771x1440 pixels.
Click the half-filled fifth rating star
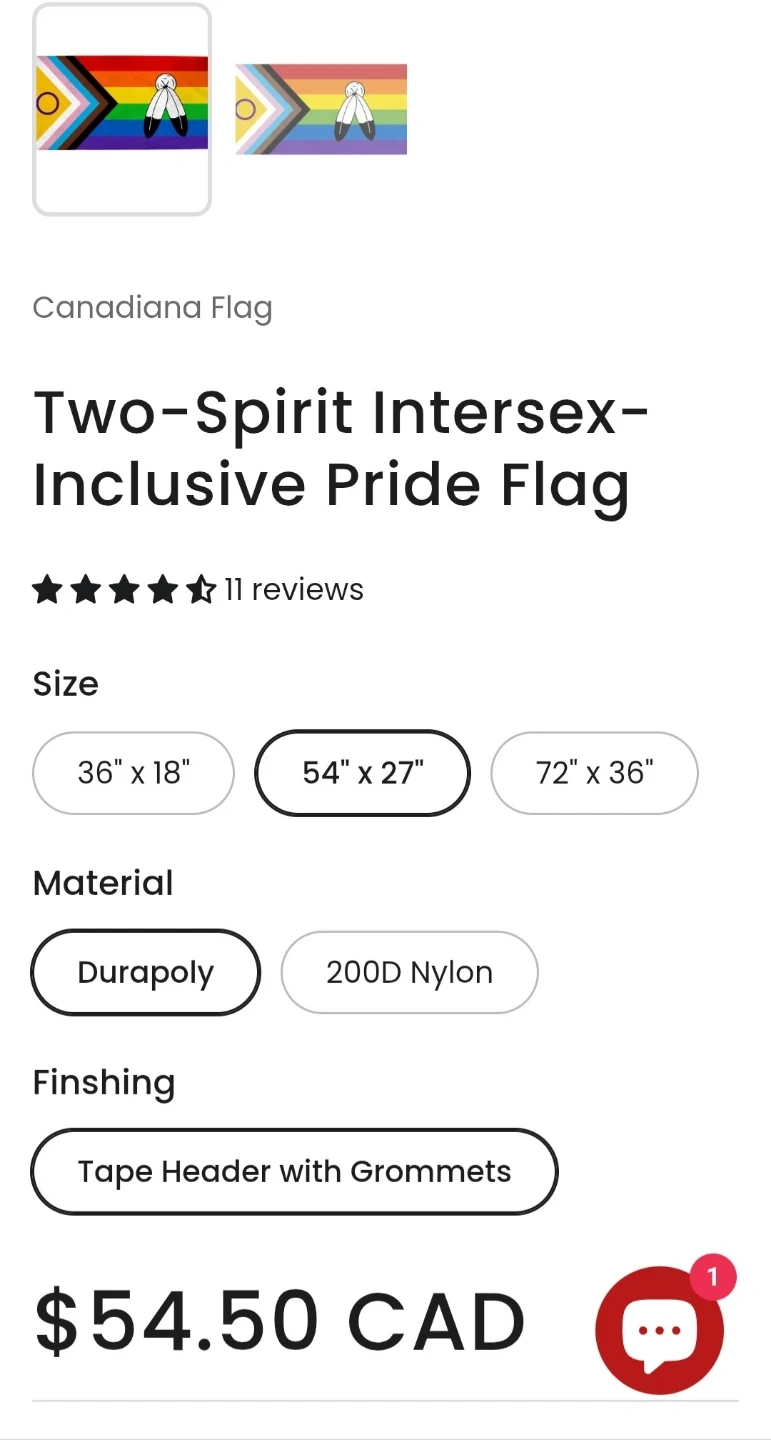click(201, 590)
